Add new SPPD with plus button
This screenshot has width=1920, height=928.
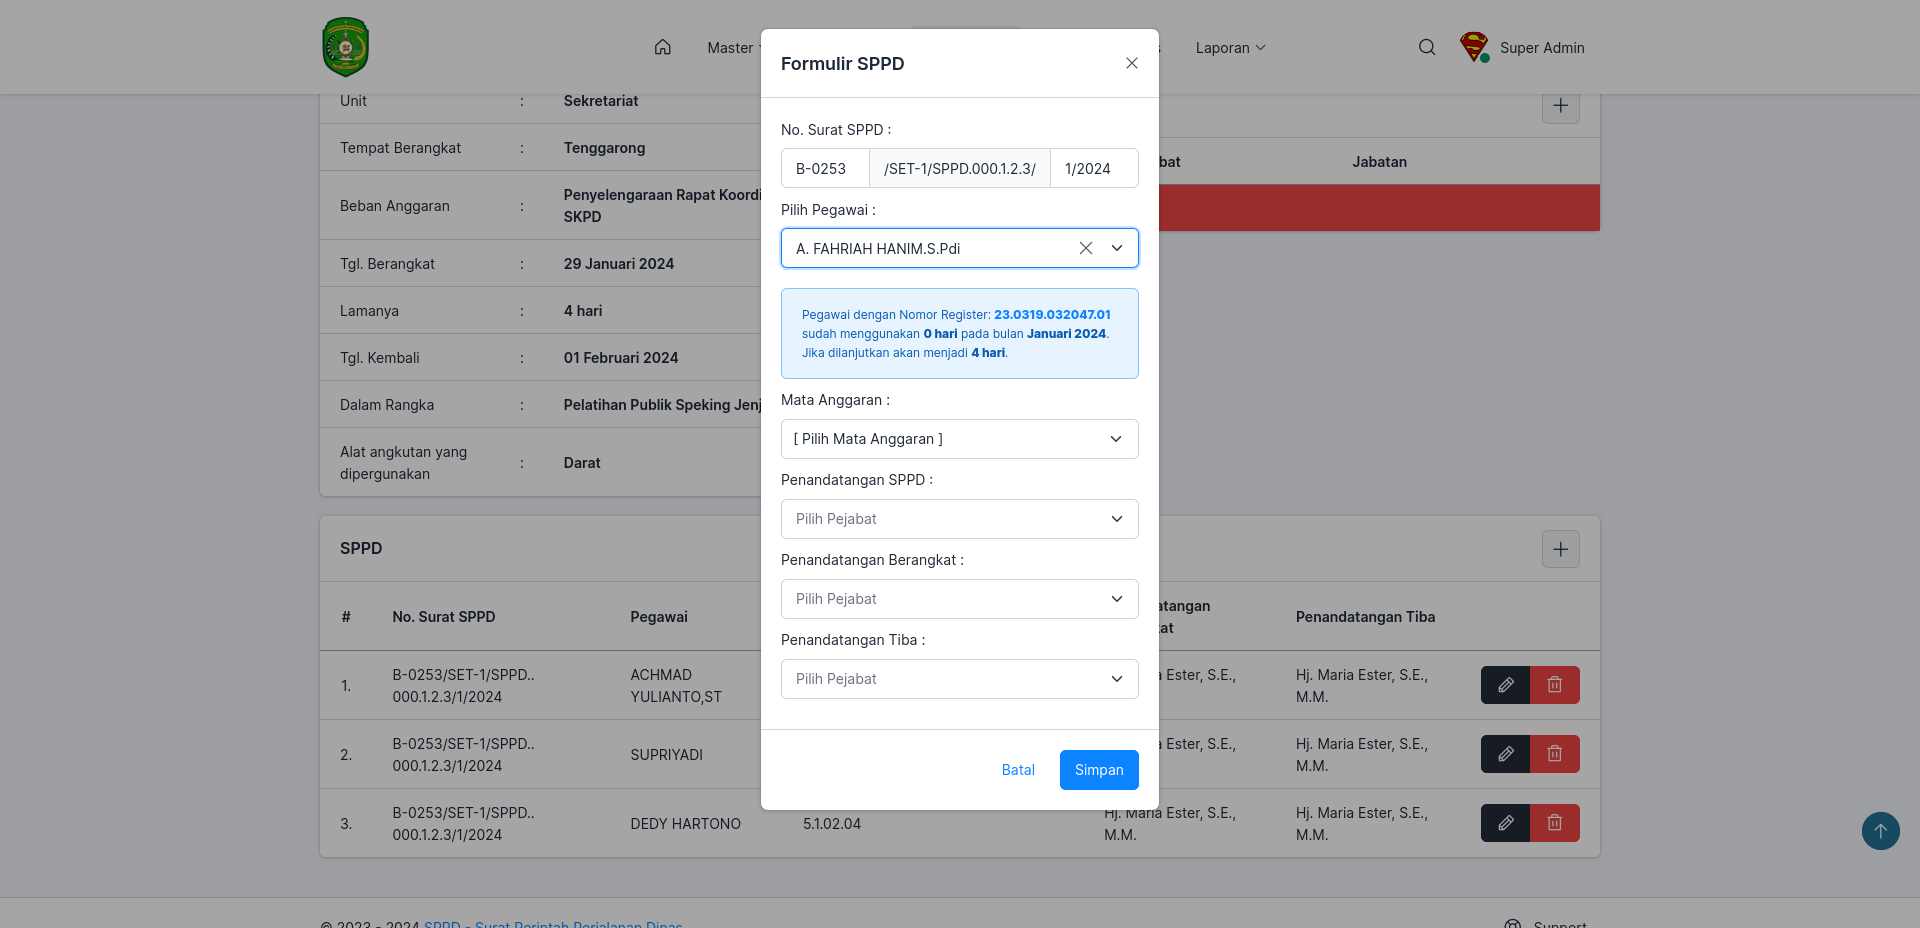[1560, 549]
